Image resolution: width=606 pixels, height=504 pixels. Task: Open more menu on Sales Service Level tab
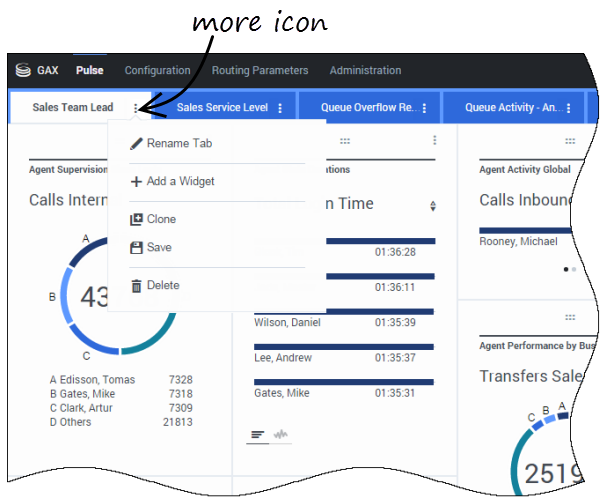pyautogui.click(x=280, y=108)
